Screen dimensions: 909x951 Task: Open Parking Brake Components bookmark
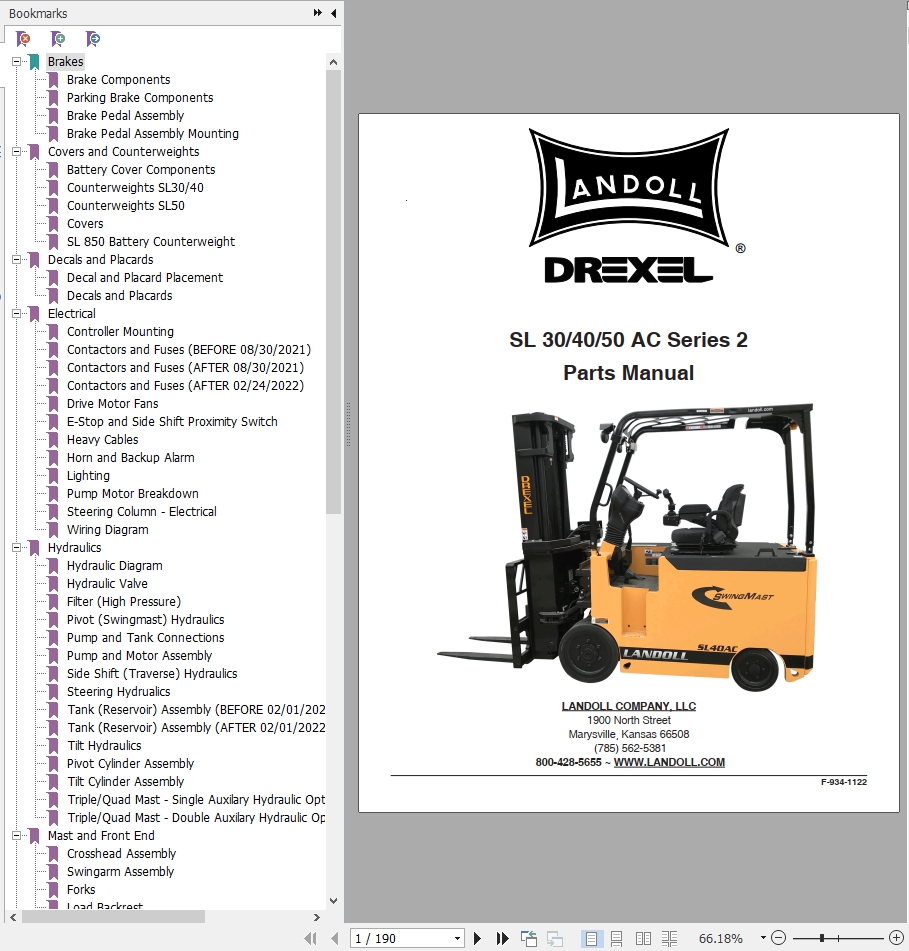(140, 98)
